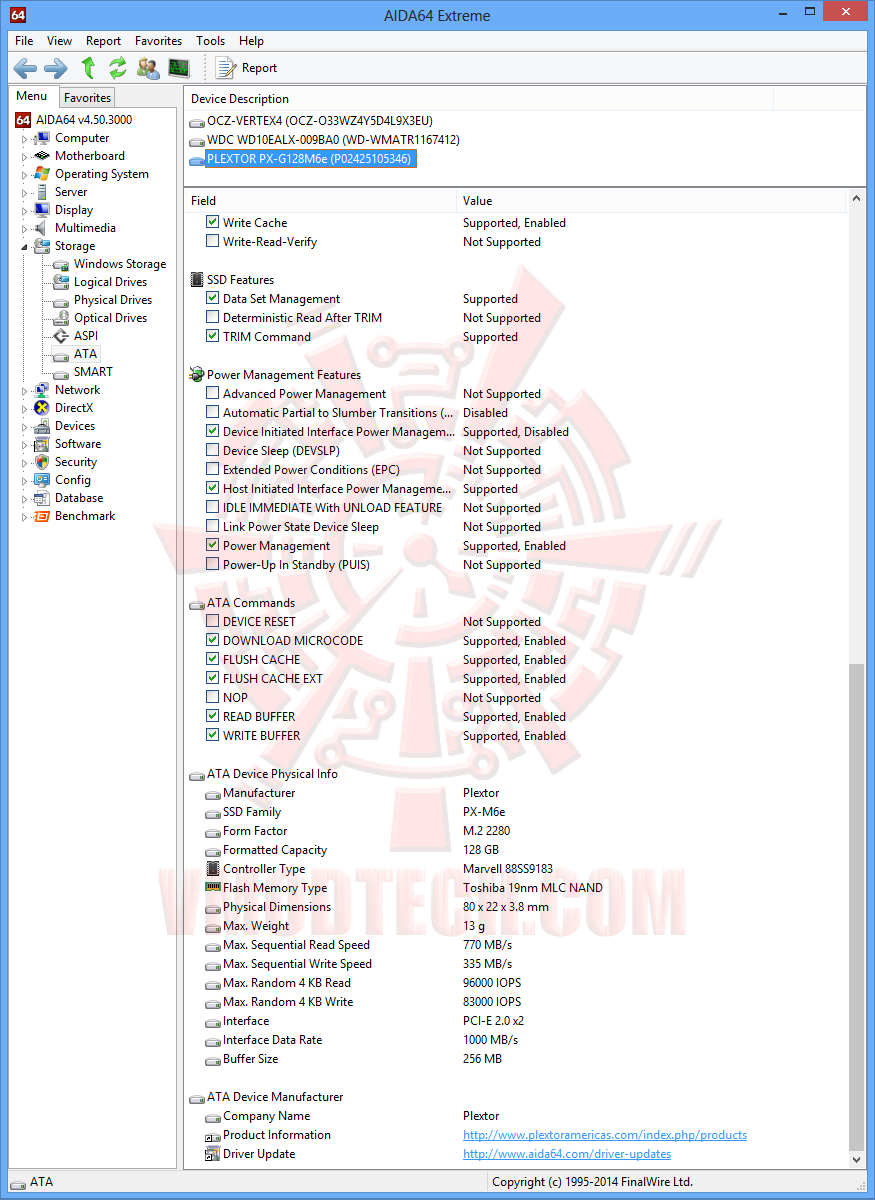
Task: Open Windows Storage under Storage
Action: coord(120,264)
